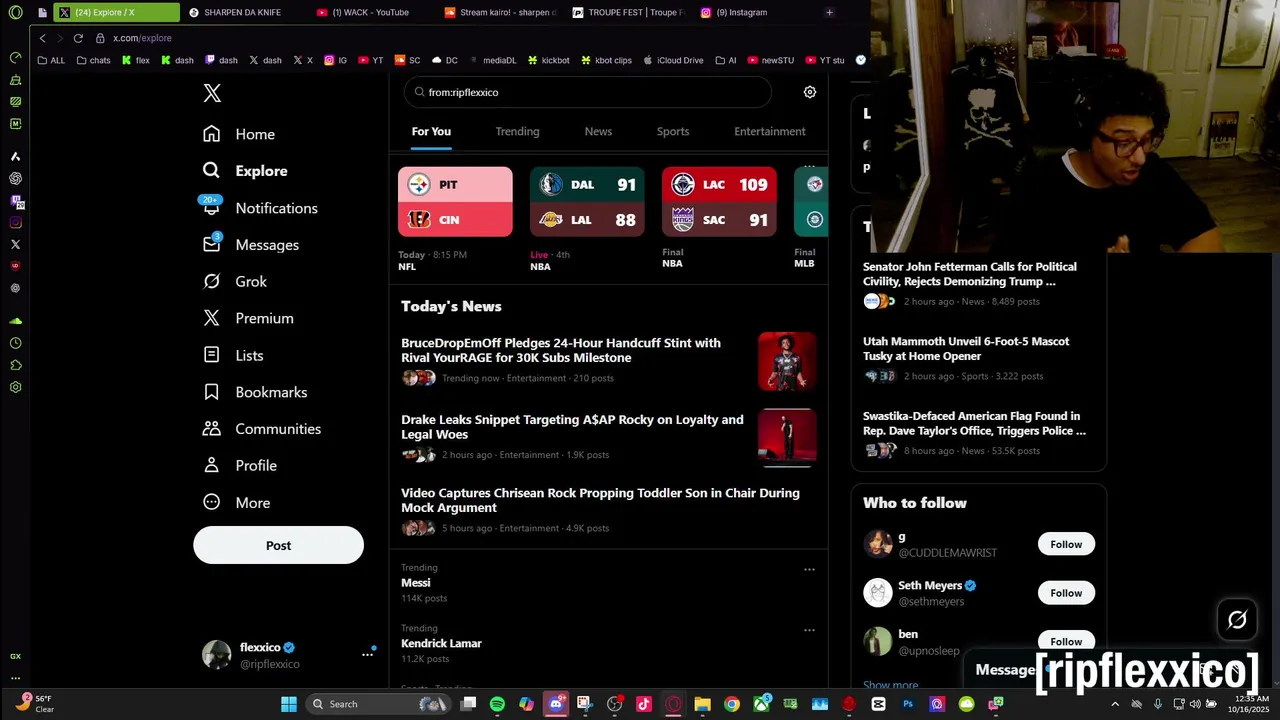Screen dimensions: 1280x720
Task: Open Communities from sidebar
Action: (x=262, y=429)
